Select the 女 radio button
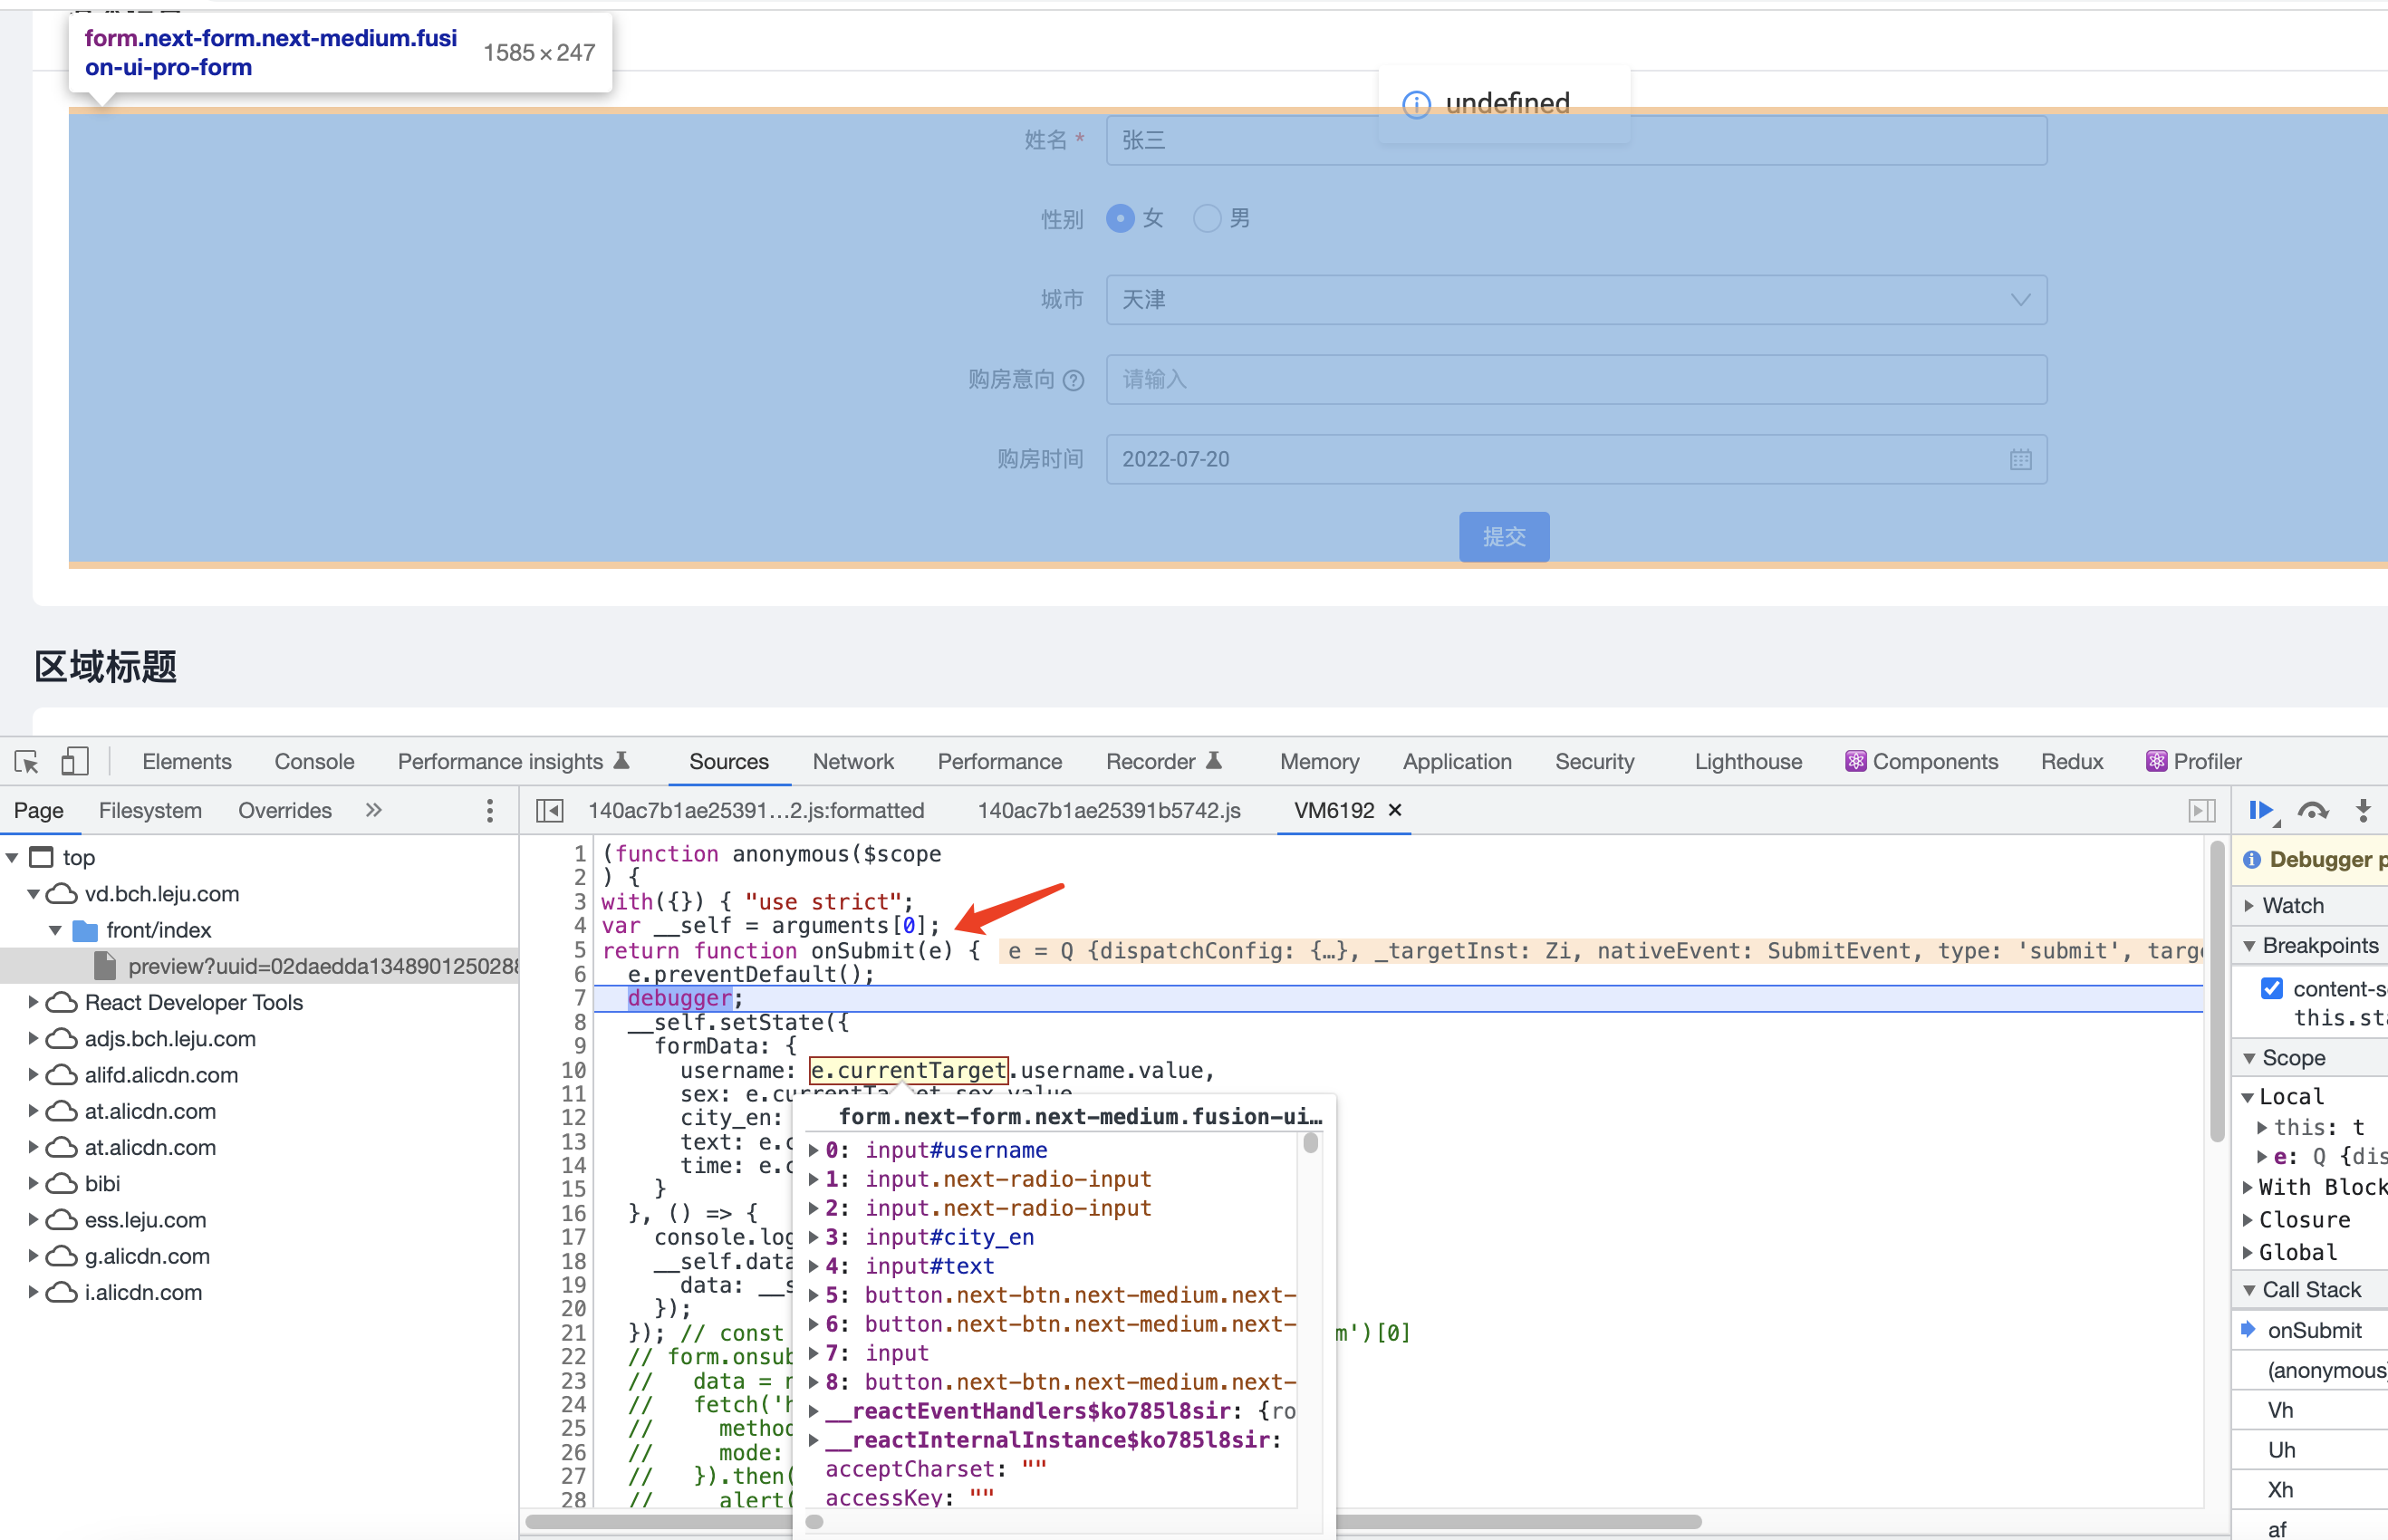Image resolution: width=2388 pixels, height=1540 pixels. pos(1120,218)
